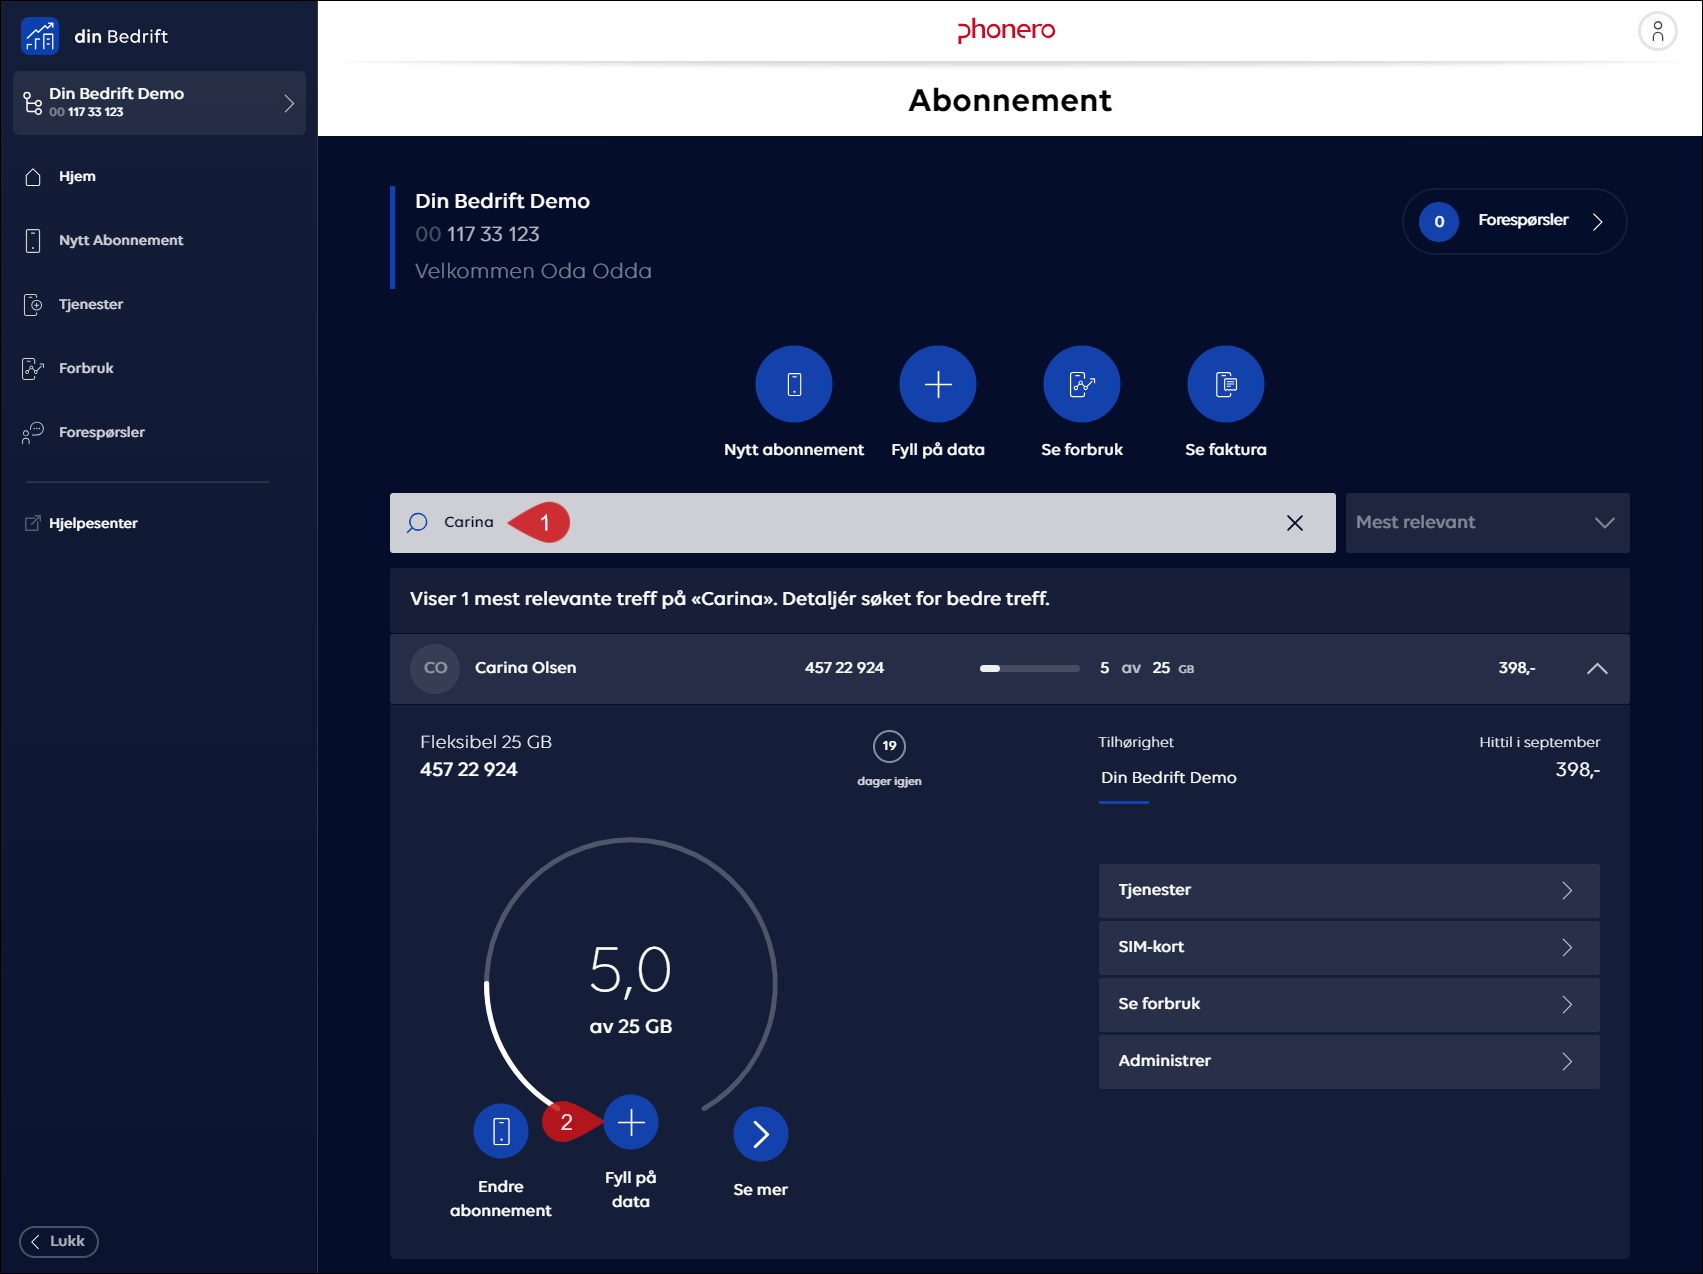This screenshot has height=1274, width=1703.
Task: Open Tjenester in the sidebar menu
Action: pos(91,305)
